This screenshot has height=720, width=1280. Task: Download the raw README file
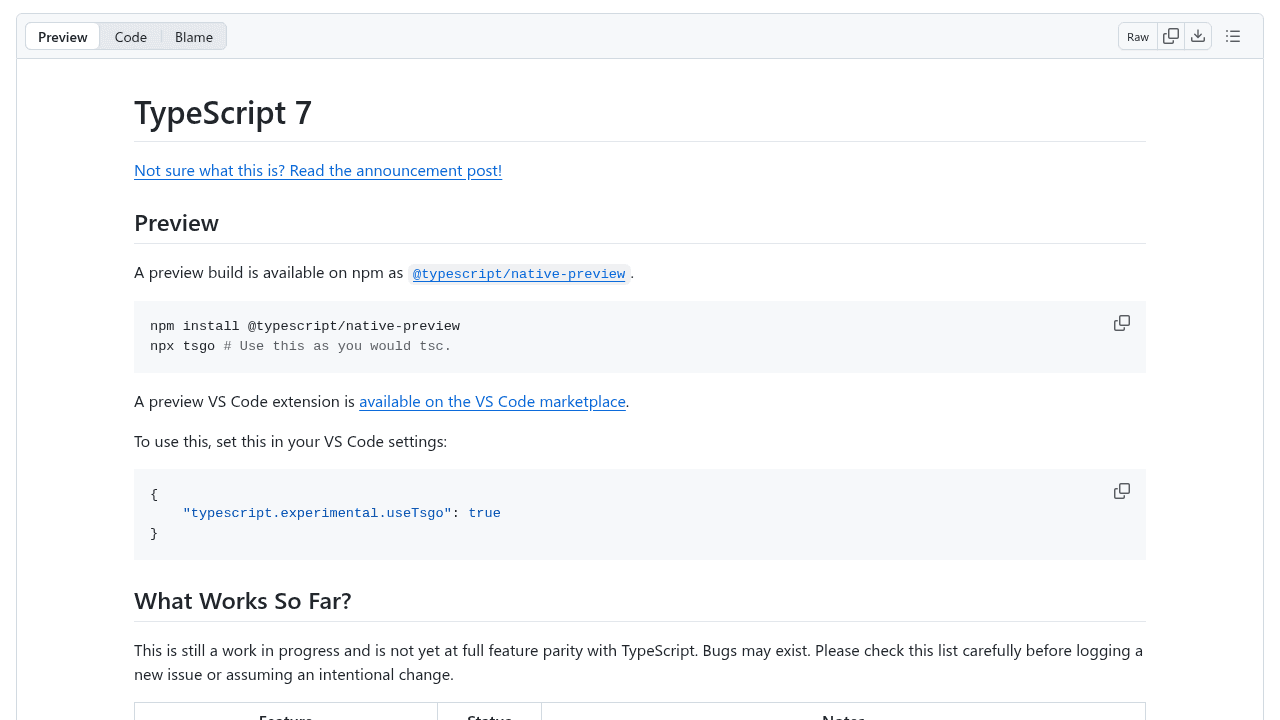pos(1198,36)
